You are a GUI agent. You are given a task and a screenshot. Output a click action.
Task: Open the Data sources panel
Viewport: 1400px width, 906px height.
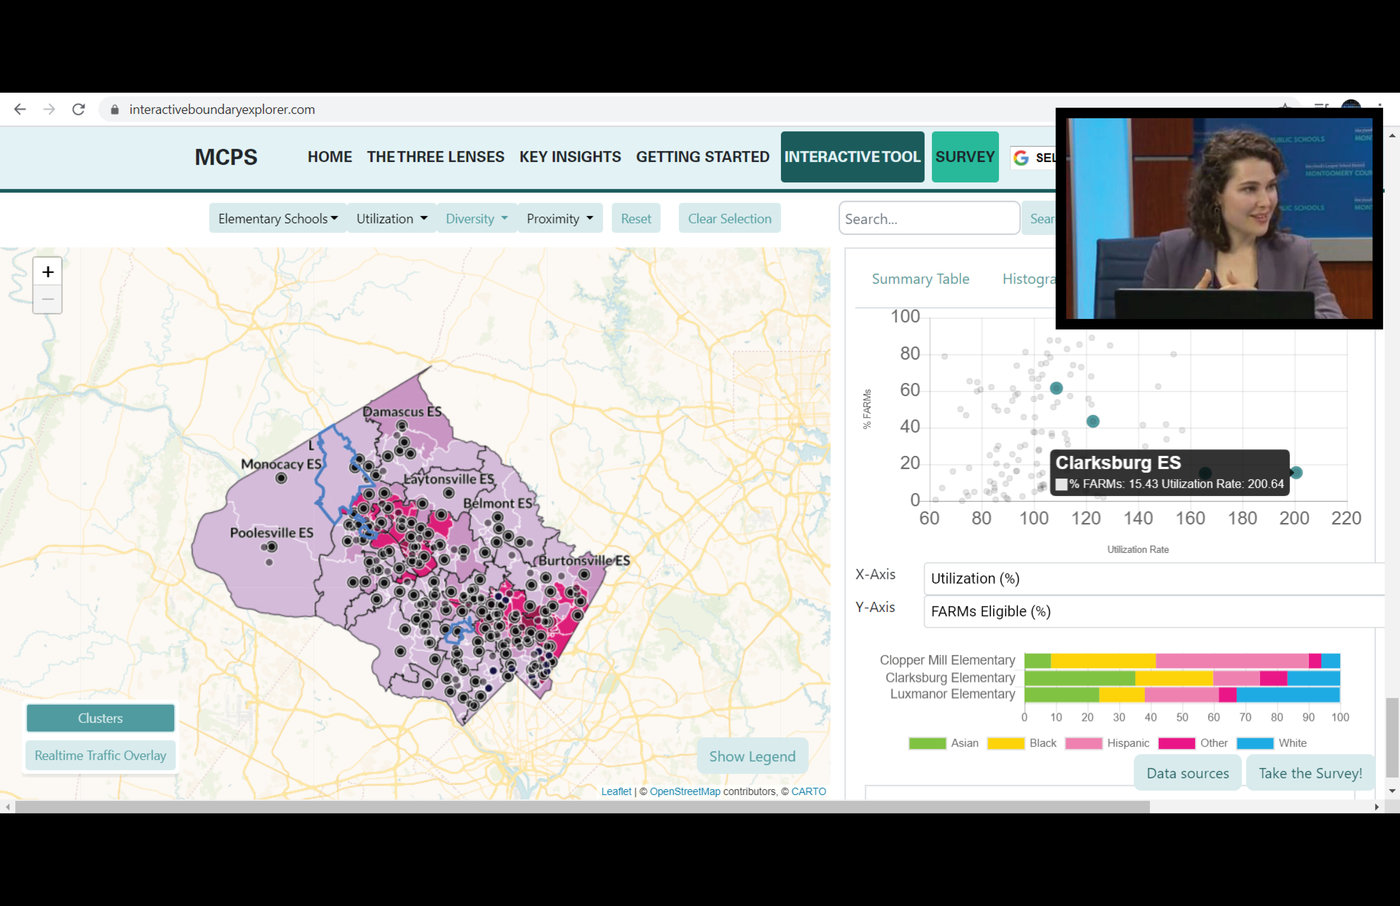(1187, 772)
